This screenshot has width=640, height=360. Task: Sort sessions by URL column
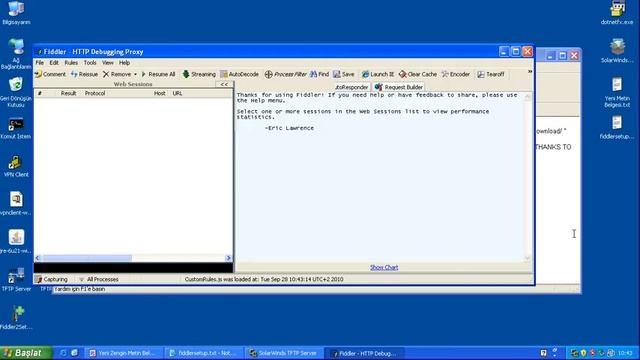tap(177, 93)
